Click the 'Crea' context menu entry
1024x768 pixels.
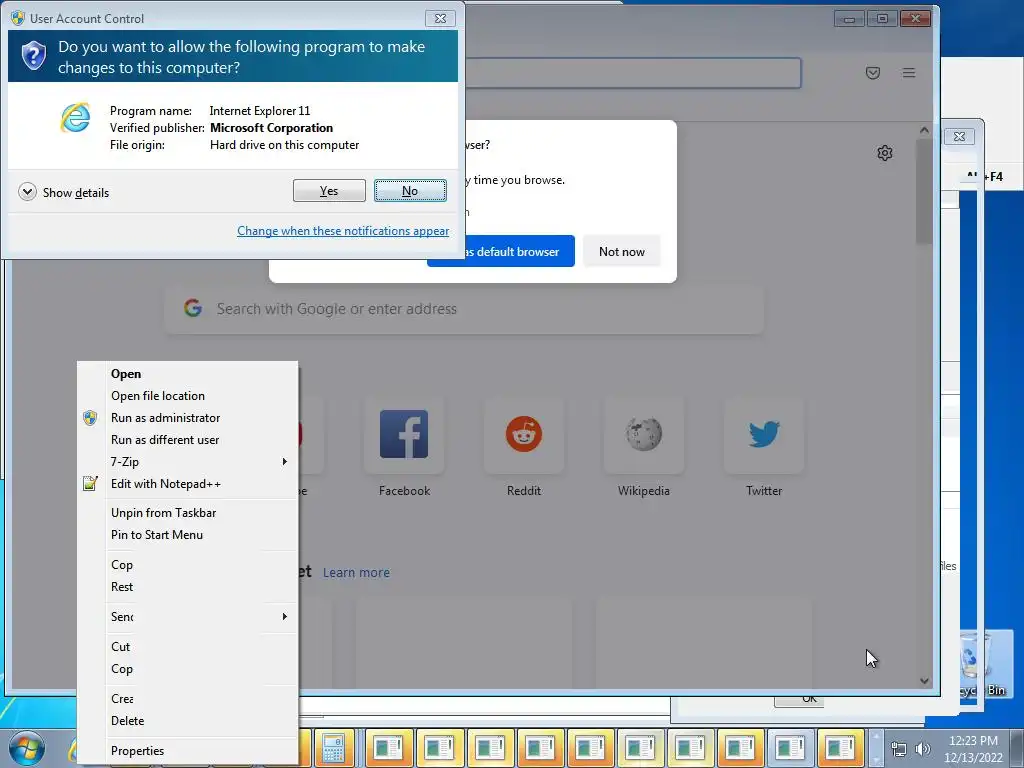click(187, 699)
